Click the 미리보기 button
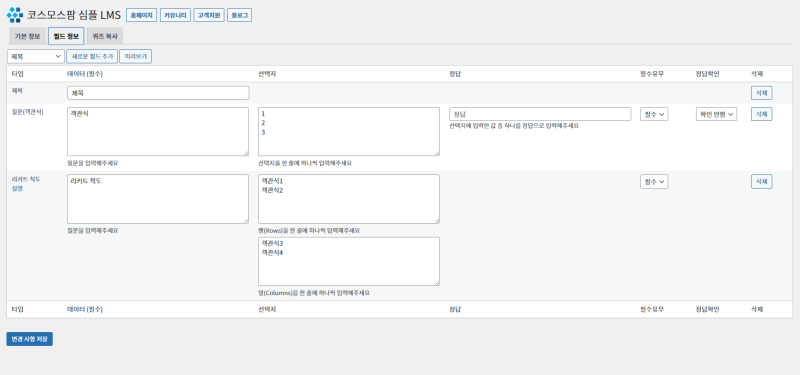Viewport: 800px width, 375px height. coord(135,56)
